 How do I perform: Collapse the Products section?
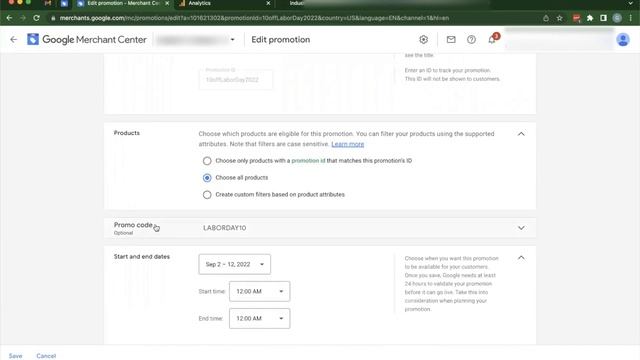[521, 134]
